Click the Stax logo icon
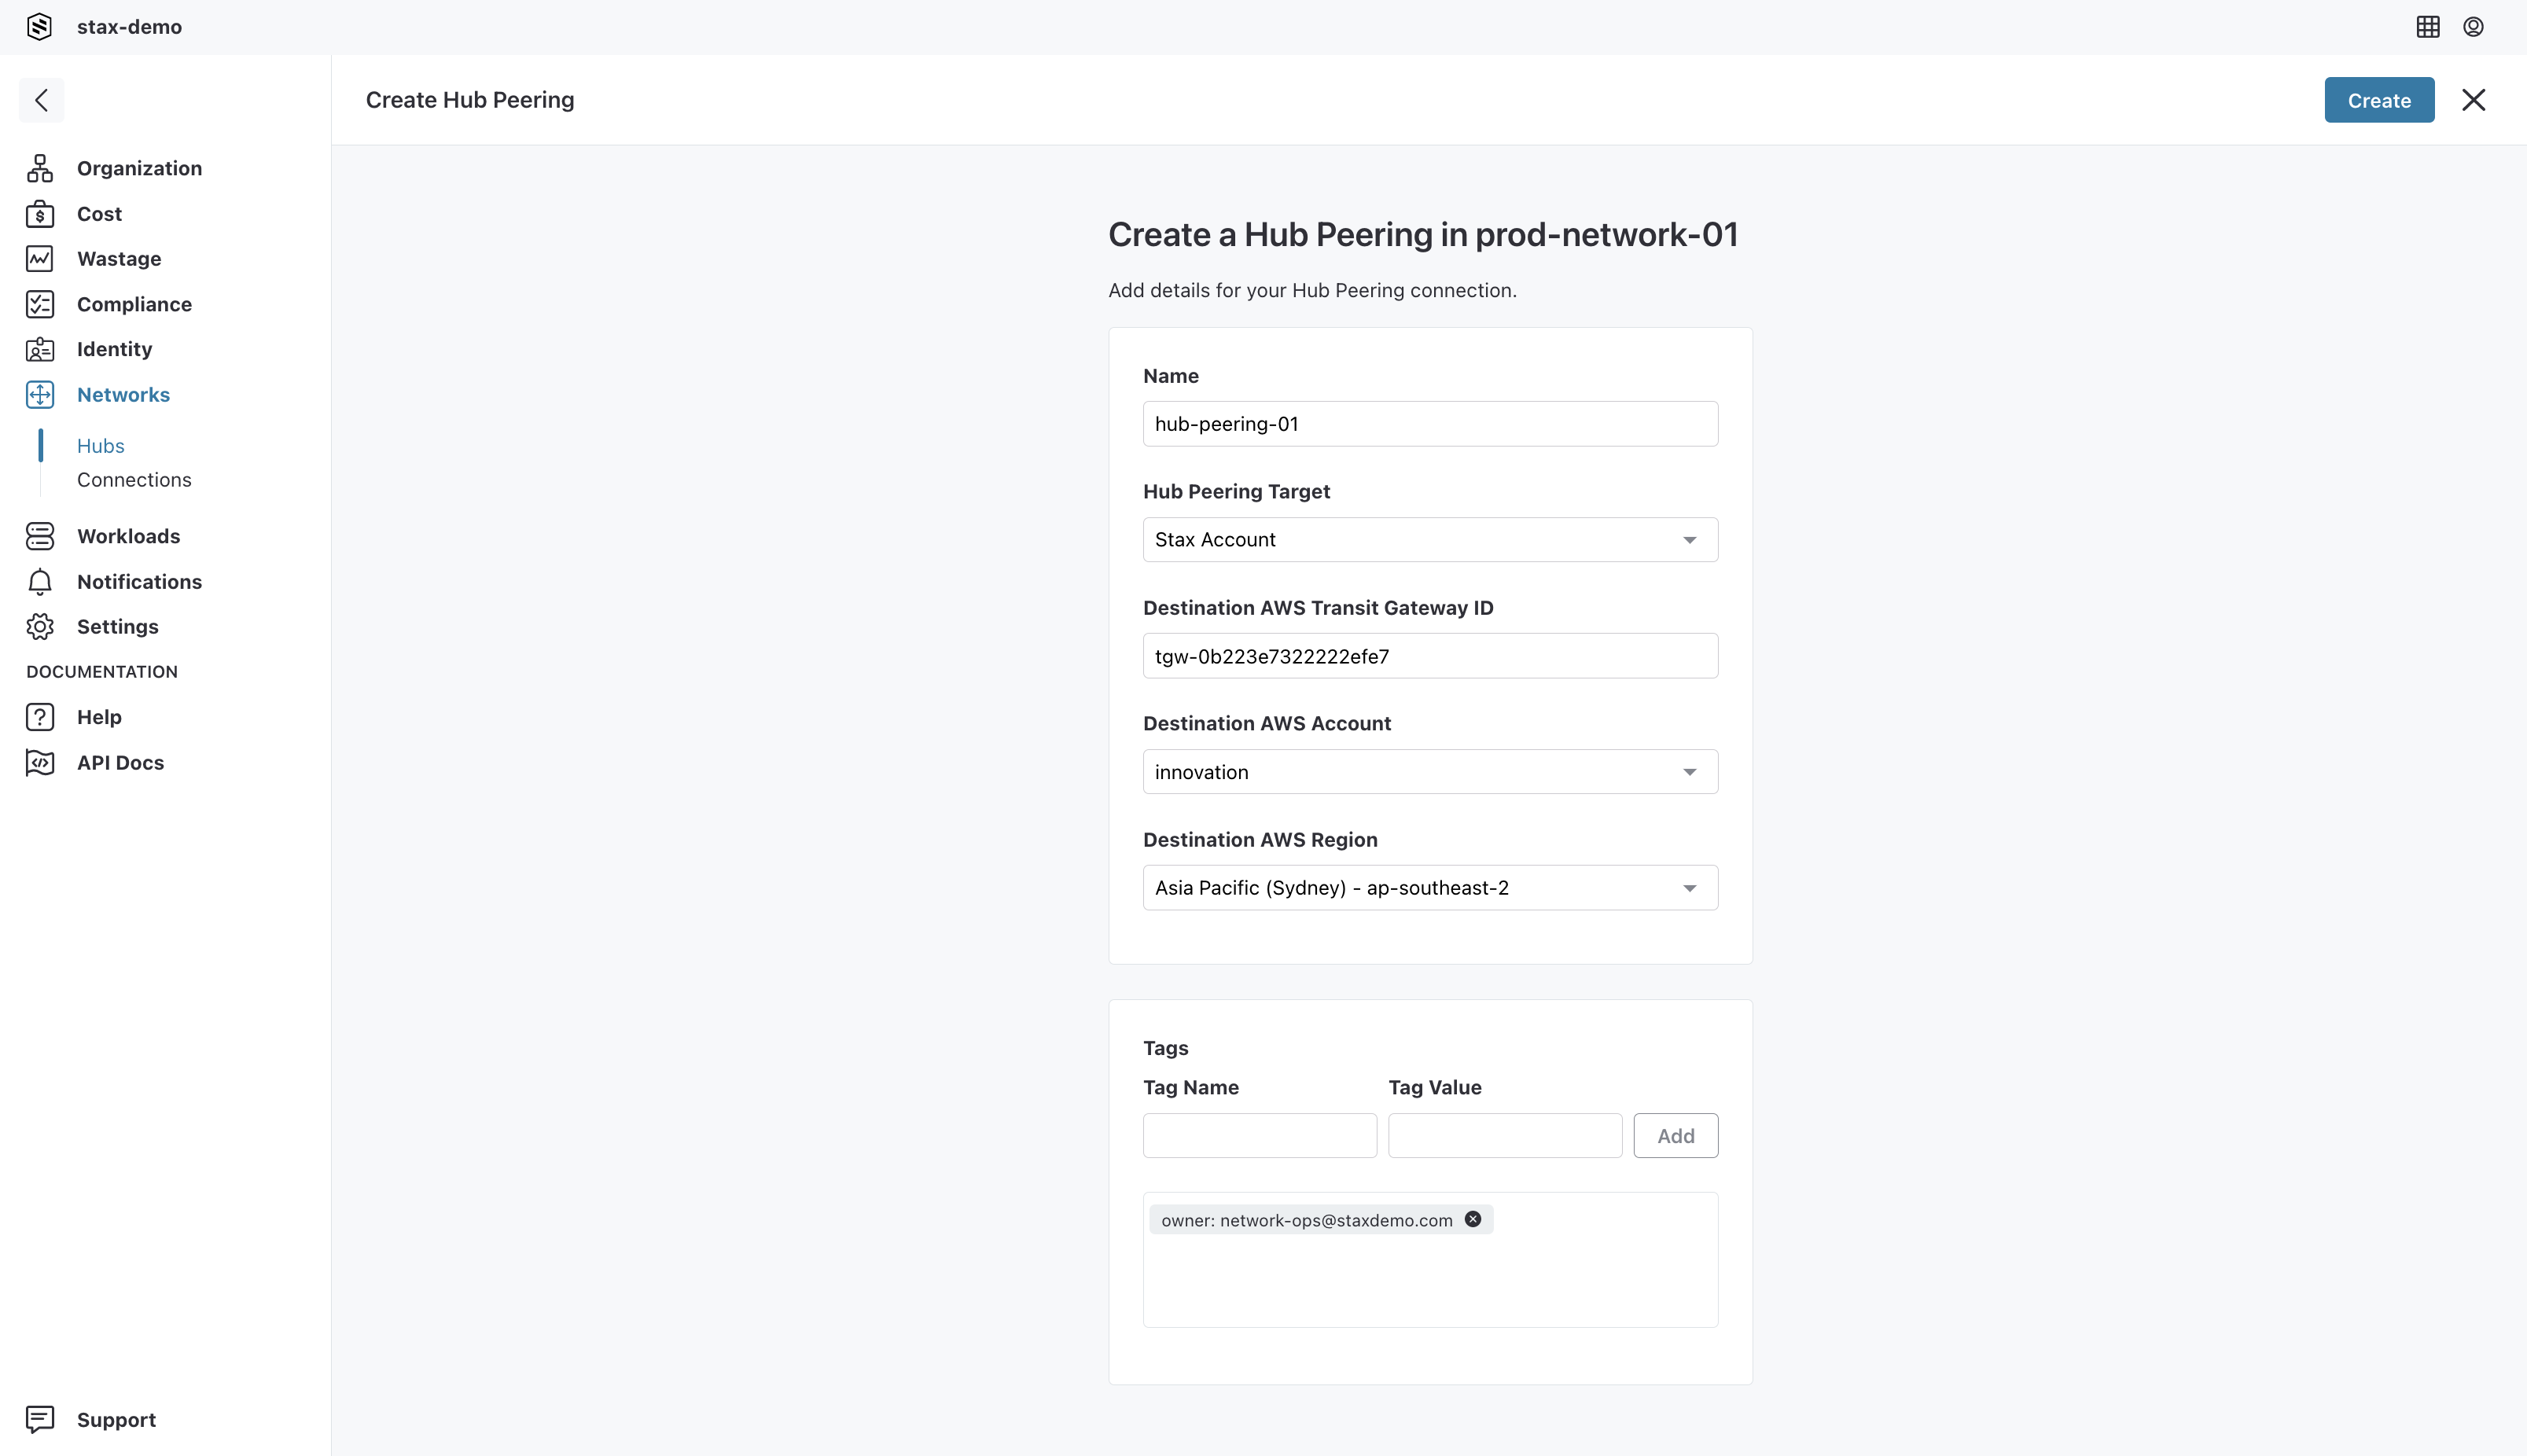2527x1456 pixels. pyautogui.click(x=39, y=27)
